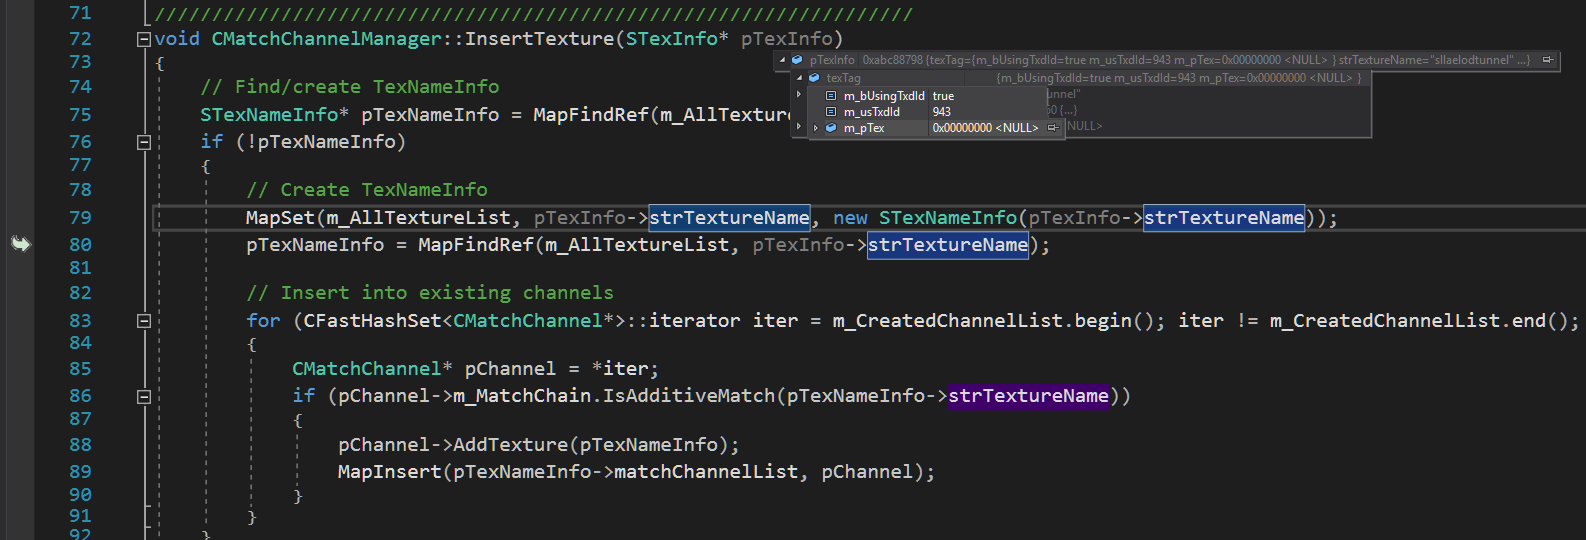Screen dimensions: 1586x540
Task: Click 'CMatchChannel*' type on line 85
Action: pyautogui.click(x=372, y=369)
